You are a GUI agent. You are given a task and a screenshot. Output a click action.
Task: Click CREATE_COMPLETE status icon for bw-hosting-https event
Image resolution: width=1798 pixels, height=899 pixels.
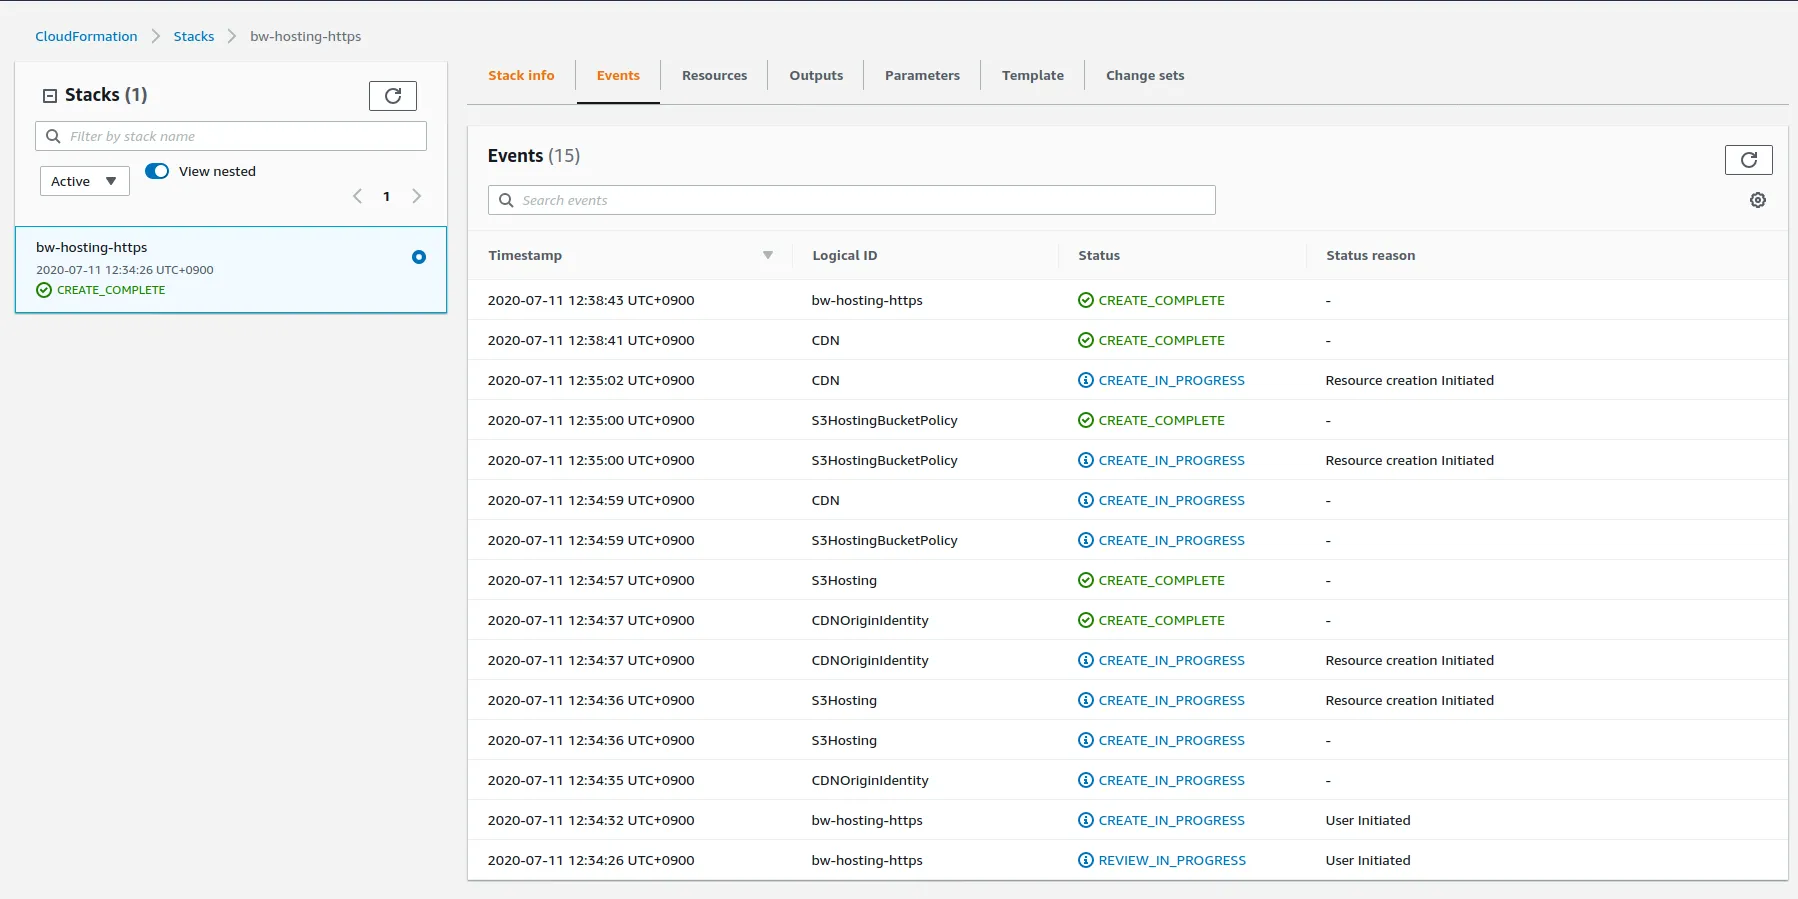point(1085,300)
